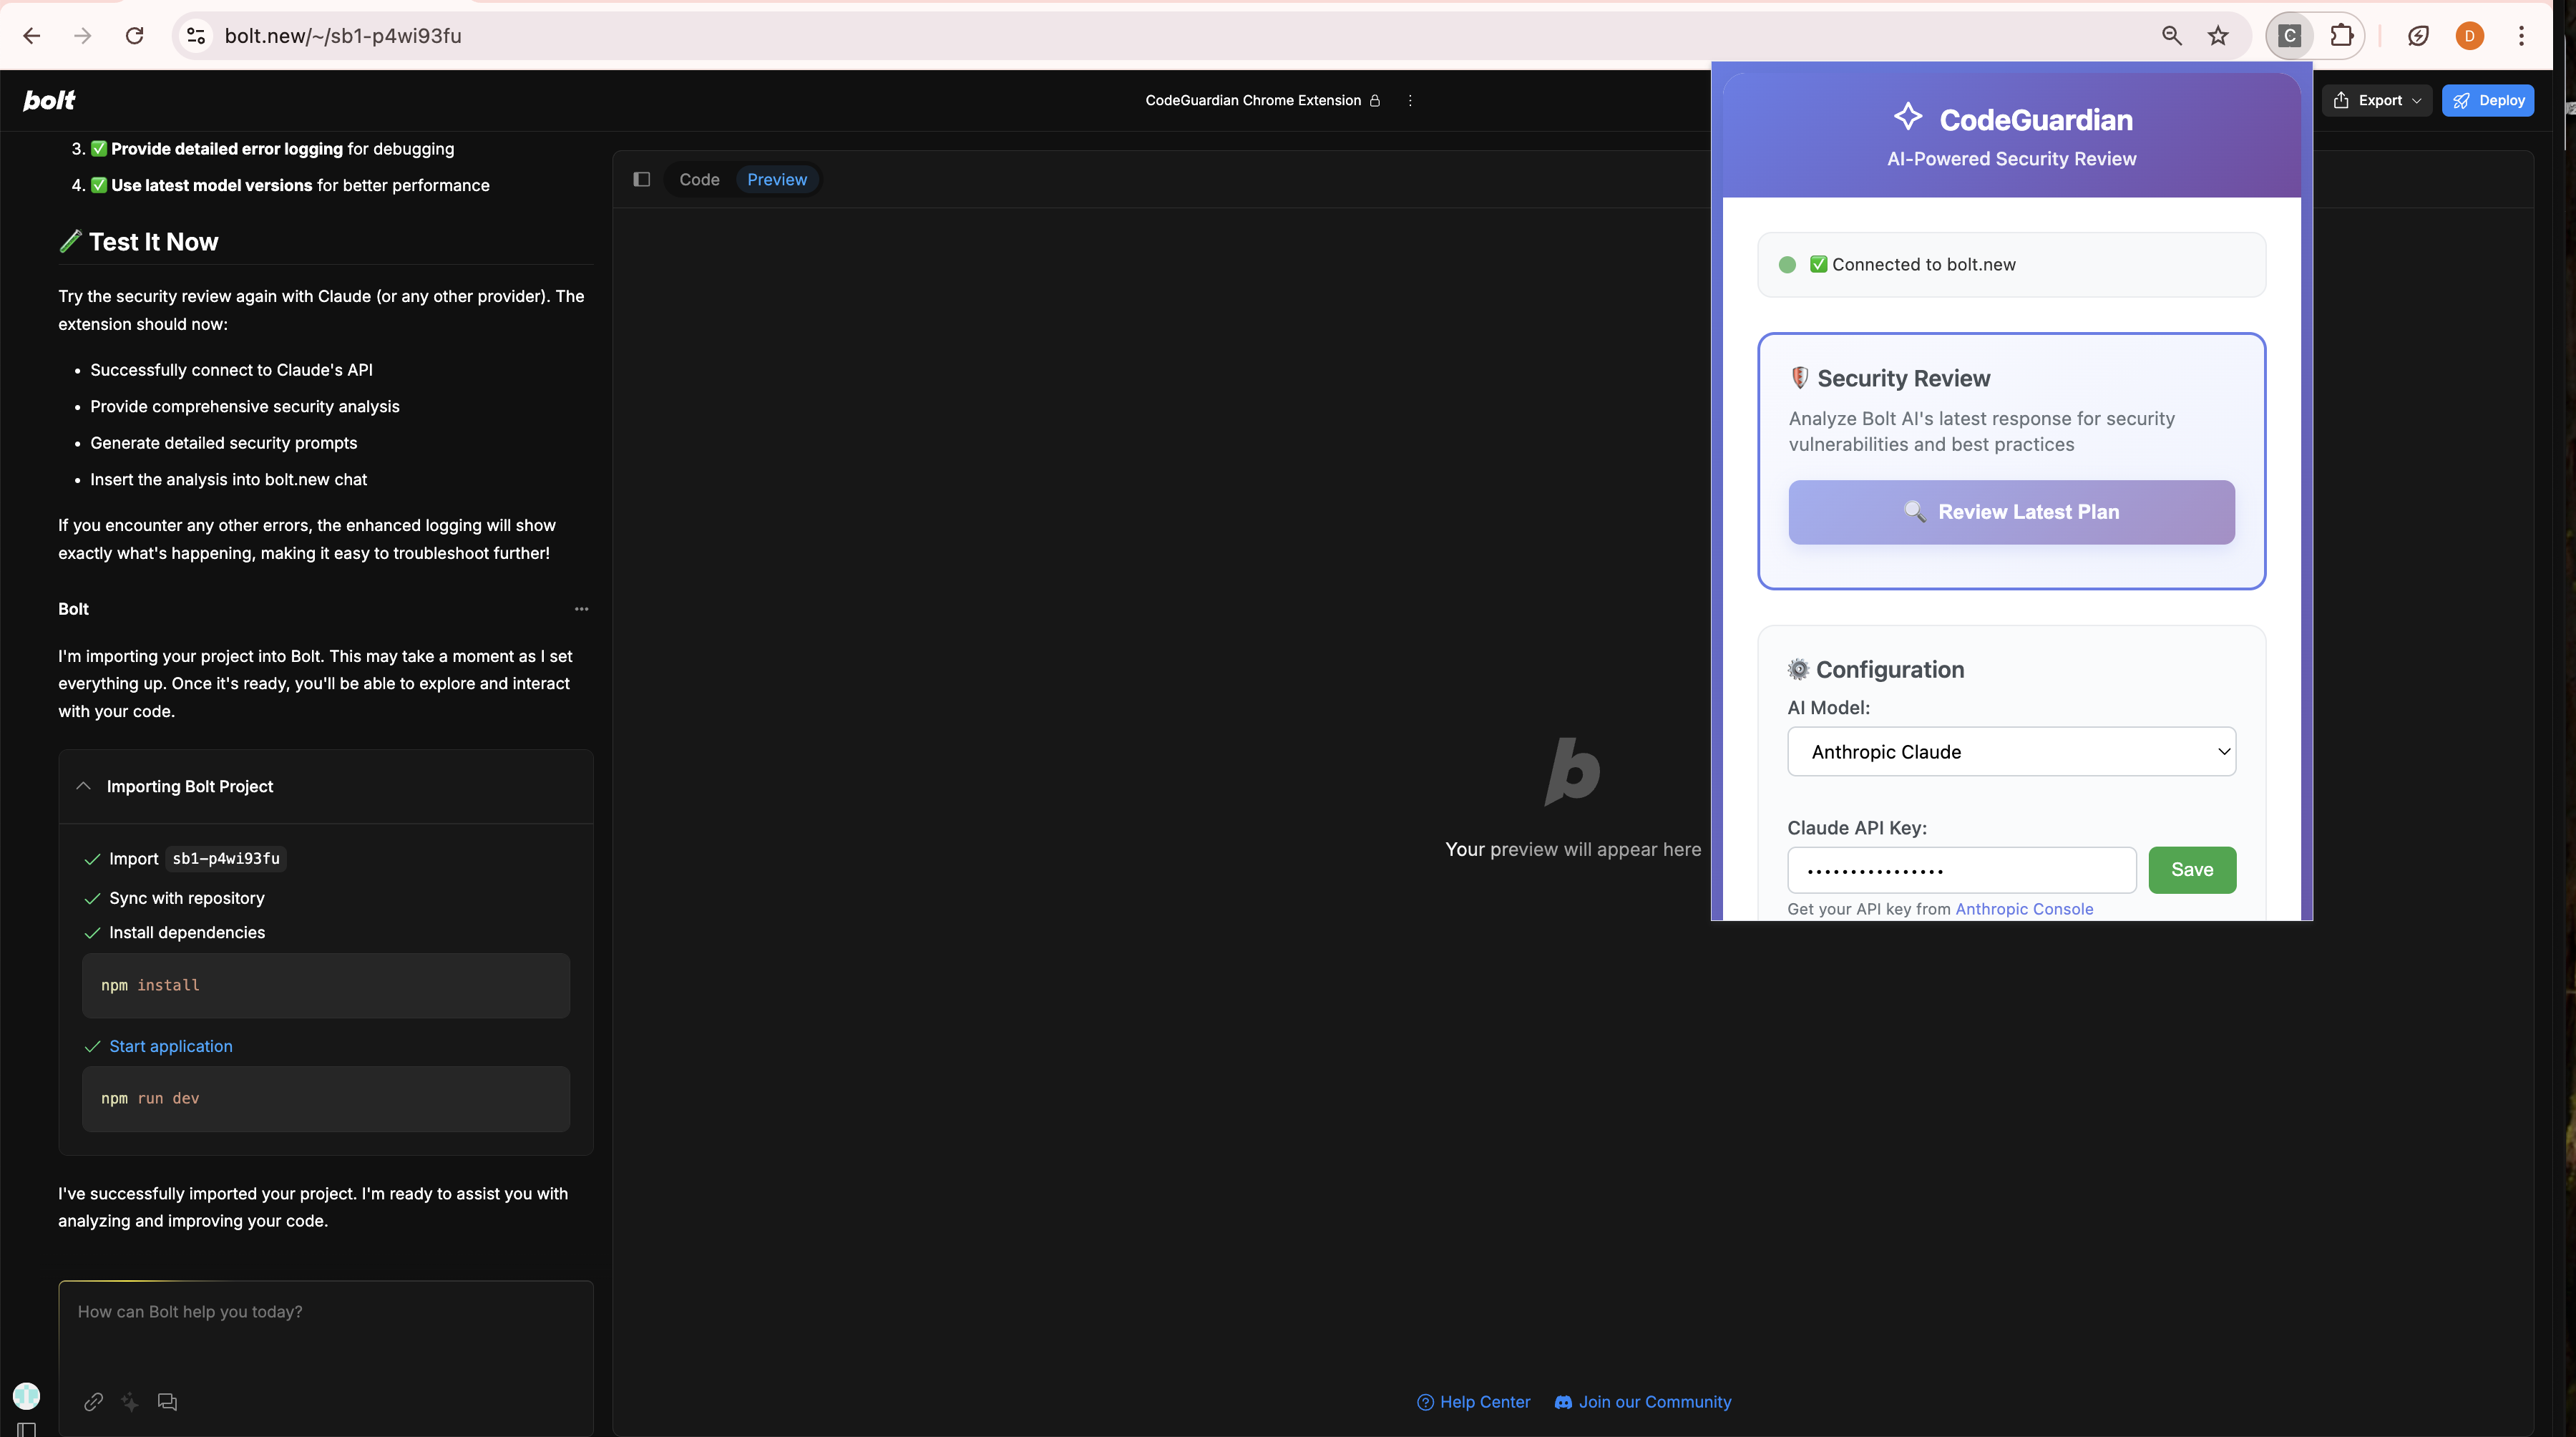
Task: Open the Anthropic Console link
Action: pyautogui.click(x=2023, y=908)
